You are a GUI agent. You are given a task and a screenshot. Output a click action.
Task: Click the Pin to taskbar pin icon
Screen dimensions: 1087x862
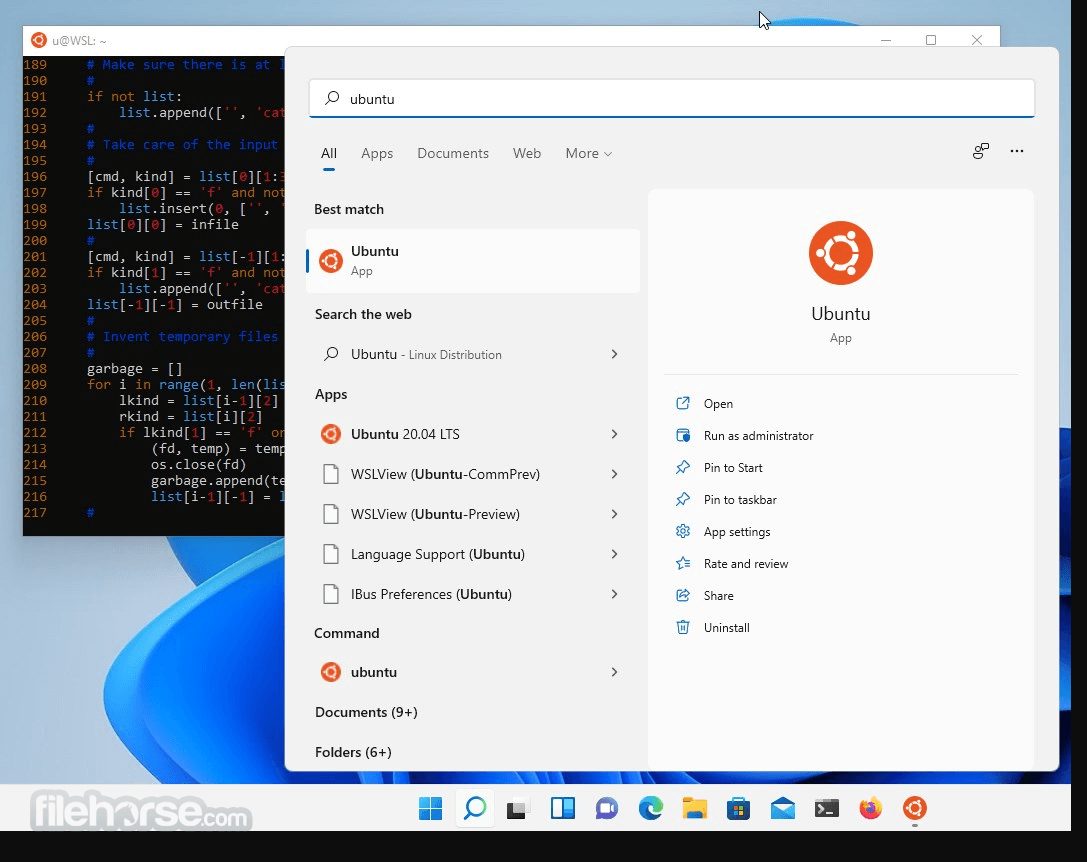683,499
